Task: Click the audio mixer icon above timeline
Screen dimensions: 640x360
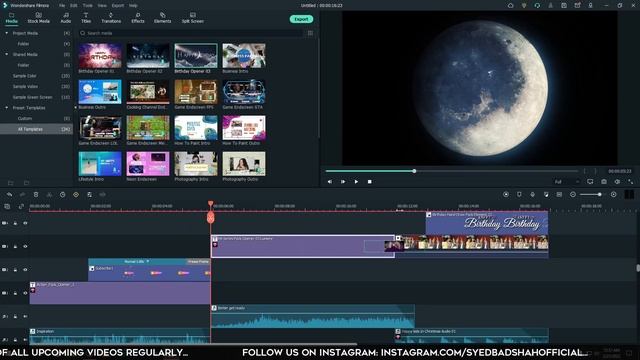Action: 546,195
